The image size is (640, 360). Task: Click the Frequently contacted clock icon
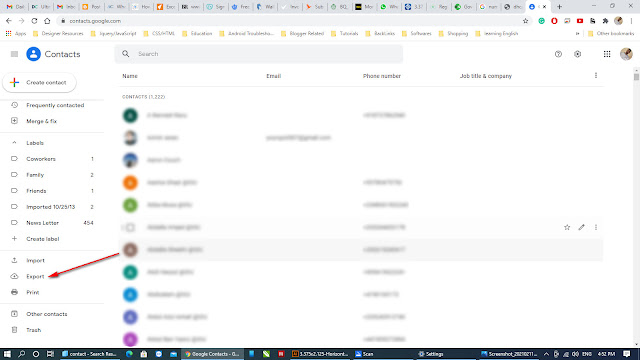click(x=14, y=105)
